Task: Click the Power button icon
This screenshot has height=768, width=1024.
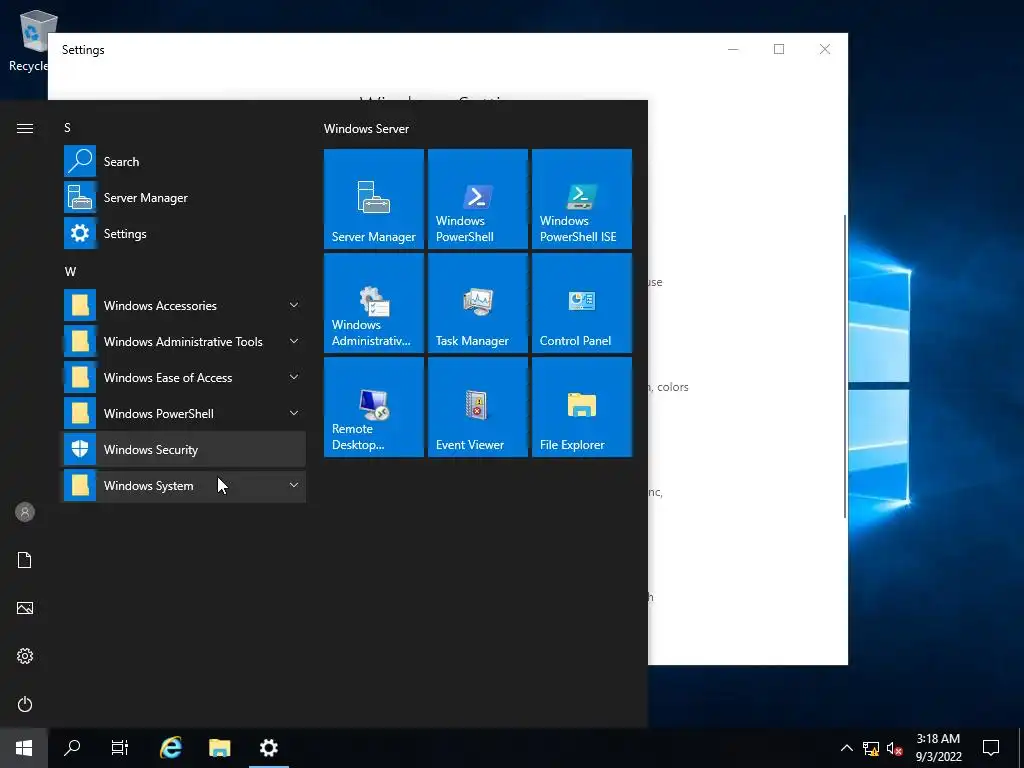Action: click(25, 704)
